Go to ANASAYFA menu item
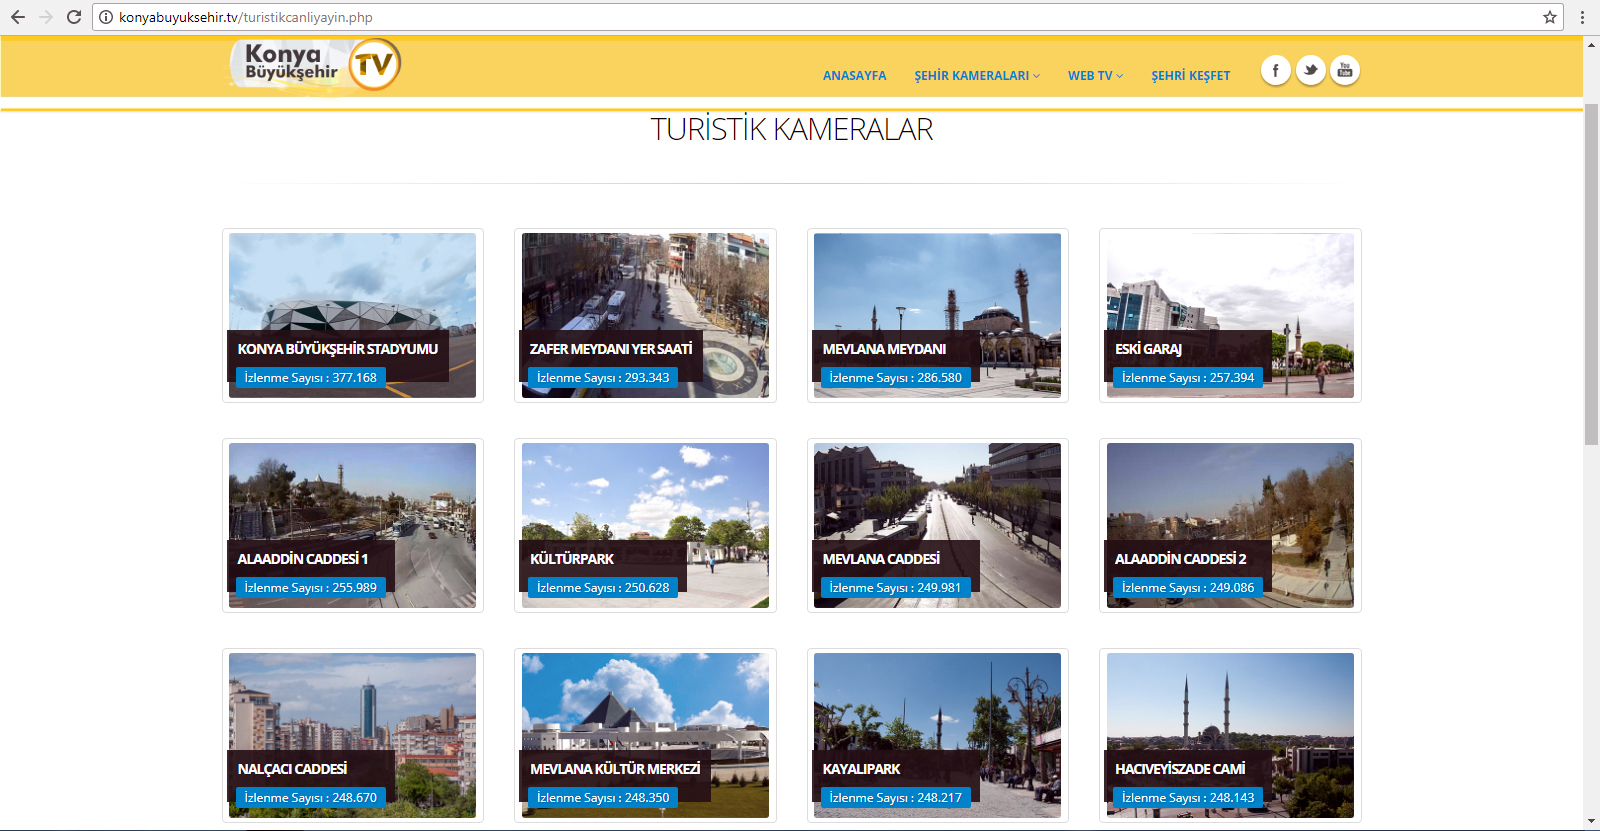 click(x=854, y=76)
